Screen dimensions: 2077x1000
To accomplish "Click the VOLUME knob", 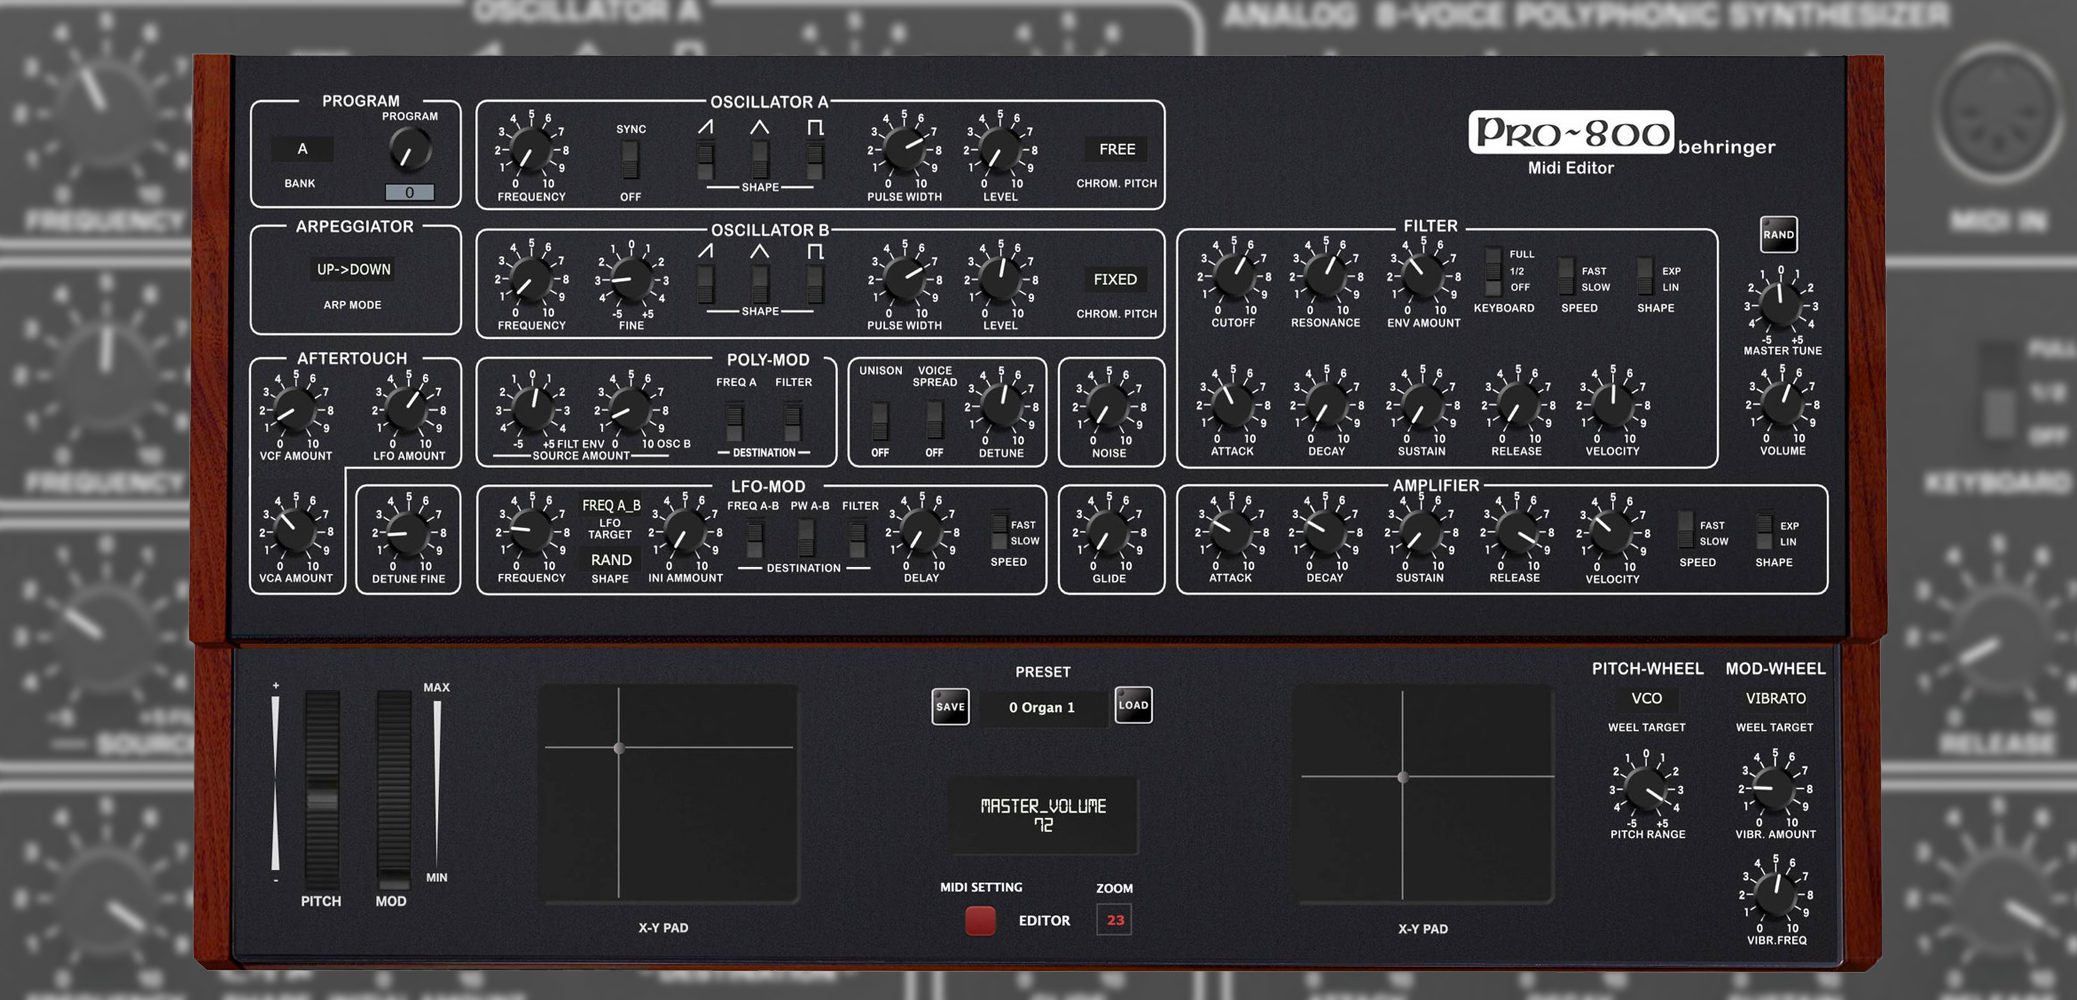I will coord(1783,404).
